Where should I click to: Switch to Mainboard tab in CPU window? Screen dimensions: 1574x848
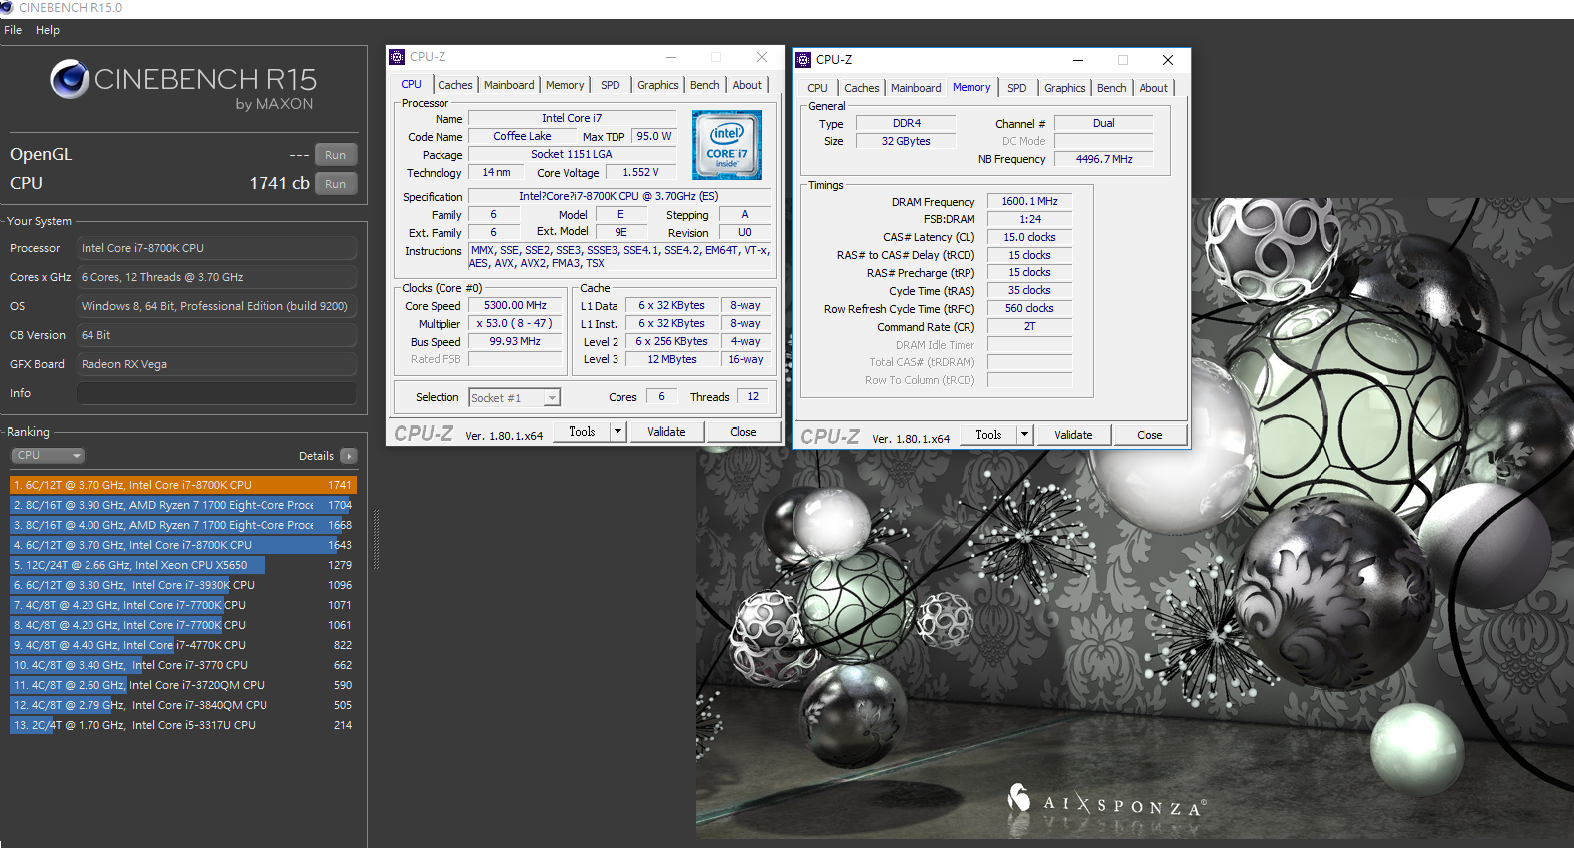point(509,85)
